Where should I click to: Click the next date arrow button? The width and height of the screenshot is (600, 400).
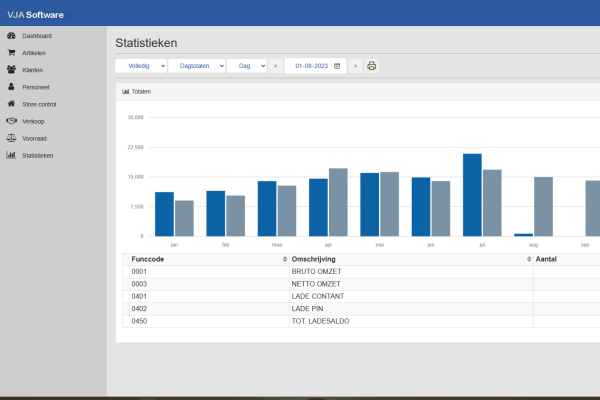pos(355,66)
